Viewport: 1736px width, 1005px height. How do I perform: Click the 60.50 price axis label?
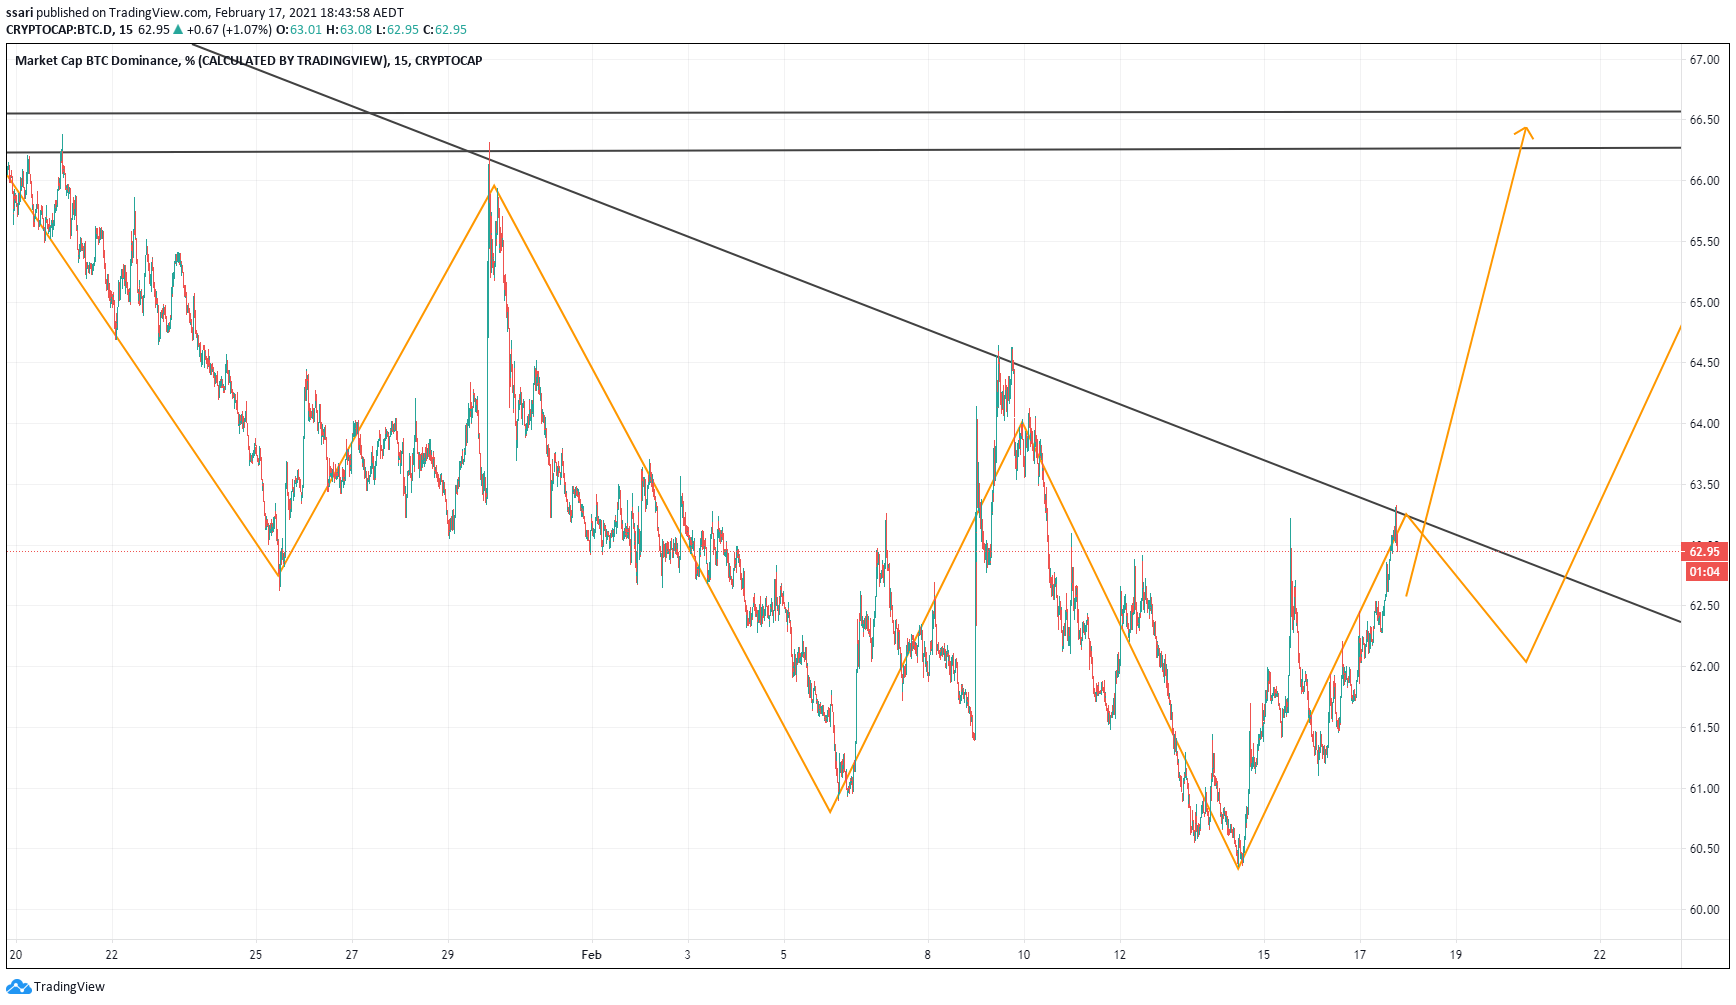click(1704, 849)
